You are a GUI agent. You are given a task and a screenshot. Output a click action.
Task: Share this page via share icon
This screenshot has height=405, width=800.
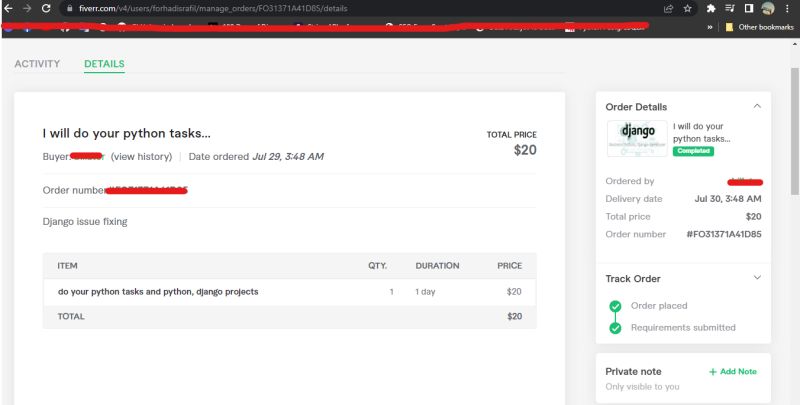pos(668,8)
